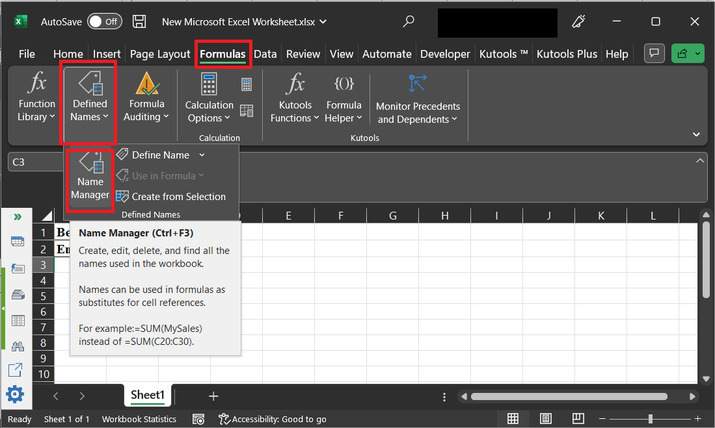Select column E header
Screen dimensions: 715x428
pyautogui.click(x=288, y=216)
